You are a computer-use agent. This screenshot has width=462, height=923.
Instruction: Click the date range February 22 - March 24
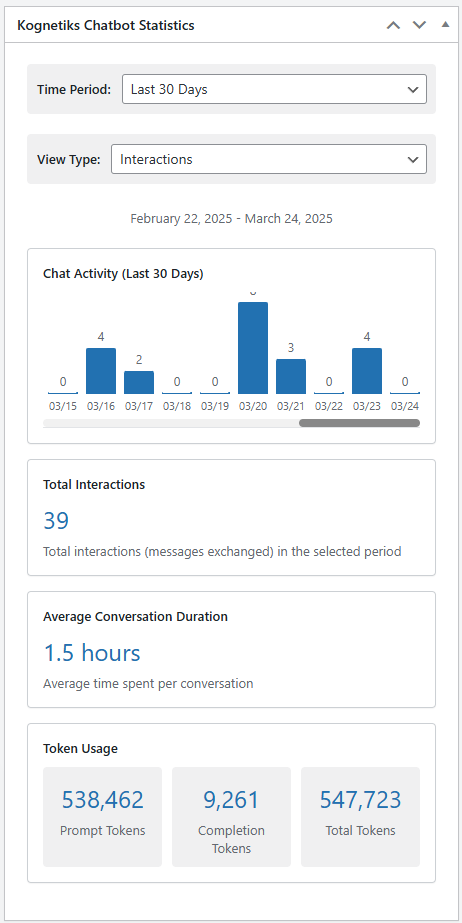(x=231, y=219)
